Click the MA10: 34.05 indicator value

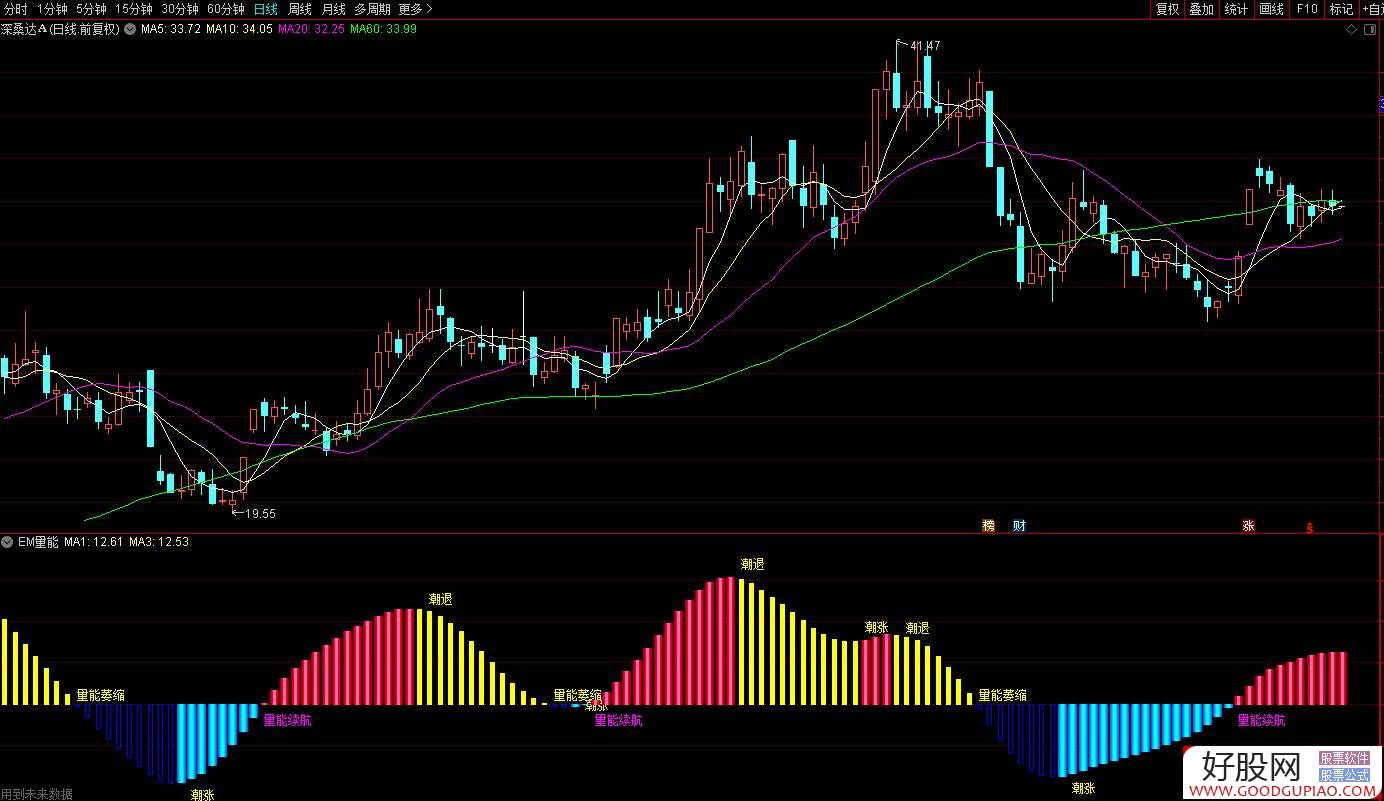point(239,29)
